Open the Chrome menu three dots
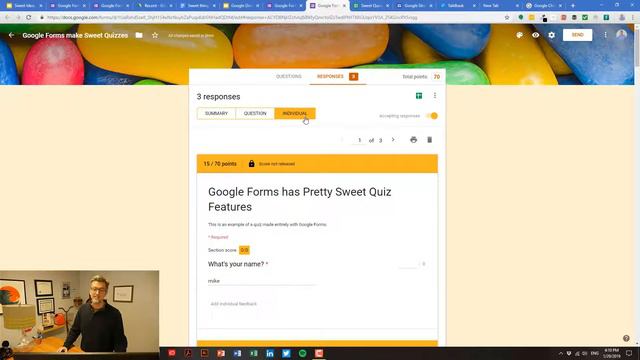This screenshot has width=640, height=360. pyautogui.click(x=633, y=18)
